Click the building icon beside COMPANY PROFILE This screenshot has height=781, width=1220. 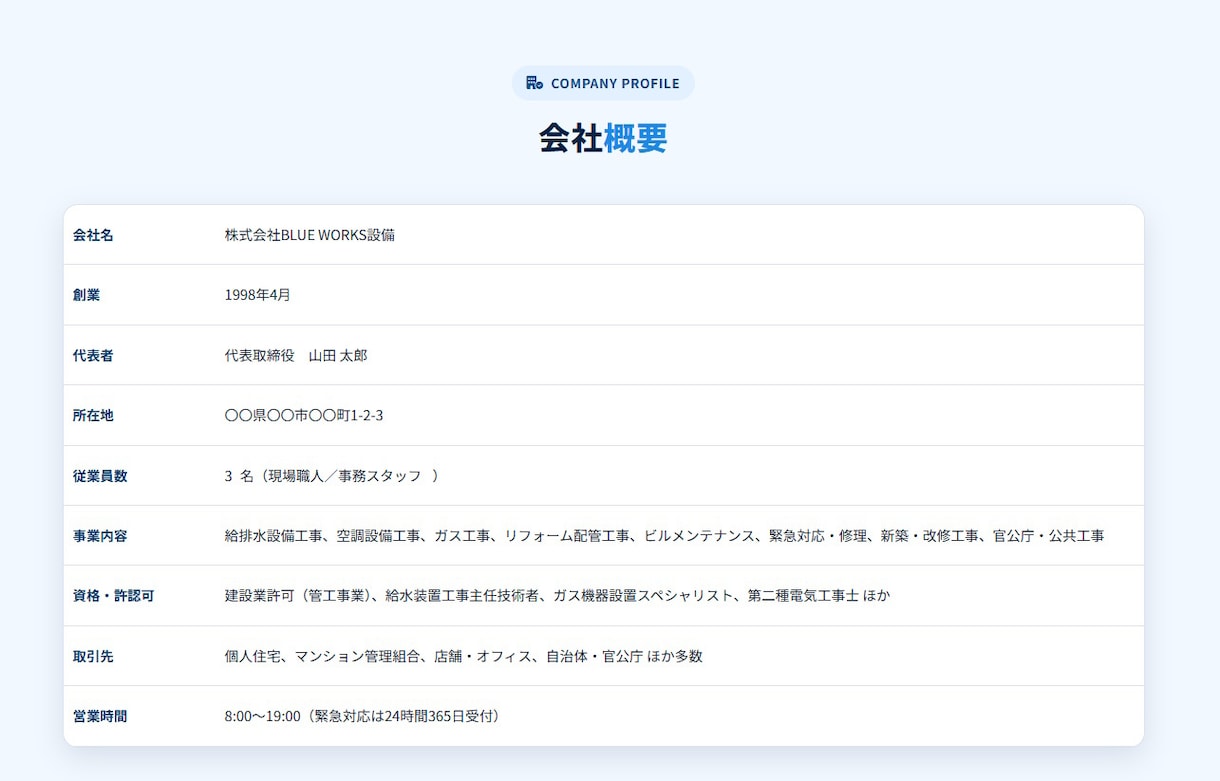click(534, 83)
